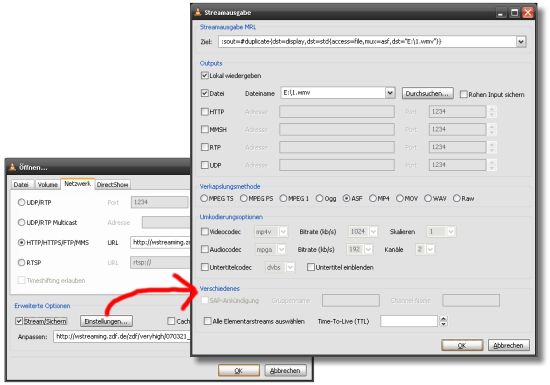550x385 pixels.
Task: Click the Time-To-Live (TTL) input field
Action: pyautogui.click(x=409, y=321)
